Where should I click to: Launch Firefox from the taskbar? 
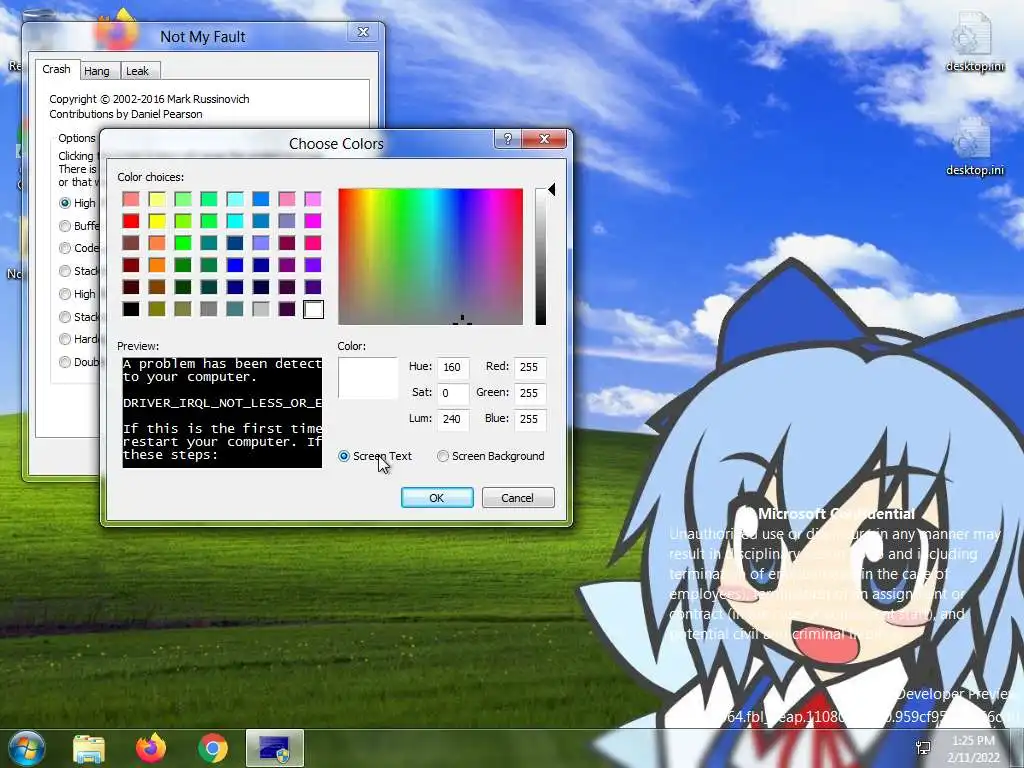(x=151, y=748)
